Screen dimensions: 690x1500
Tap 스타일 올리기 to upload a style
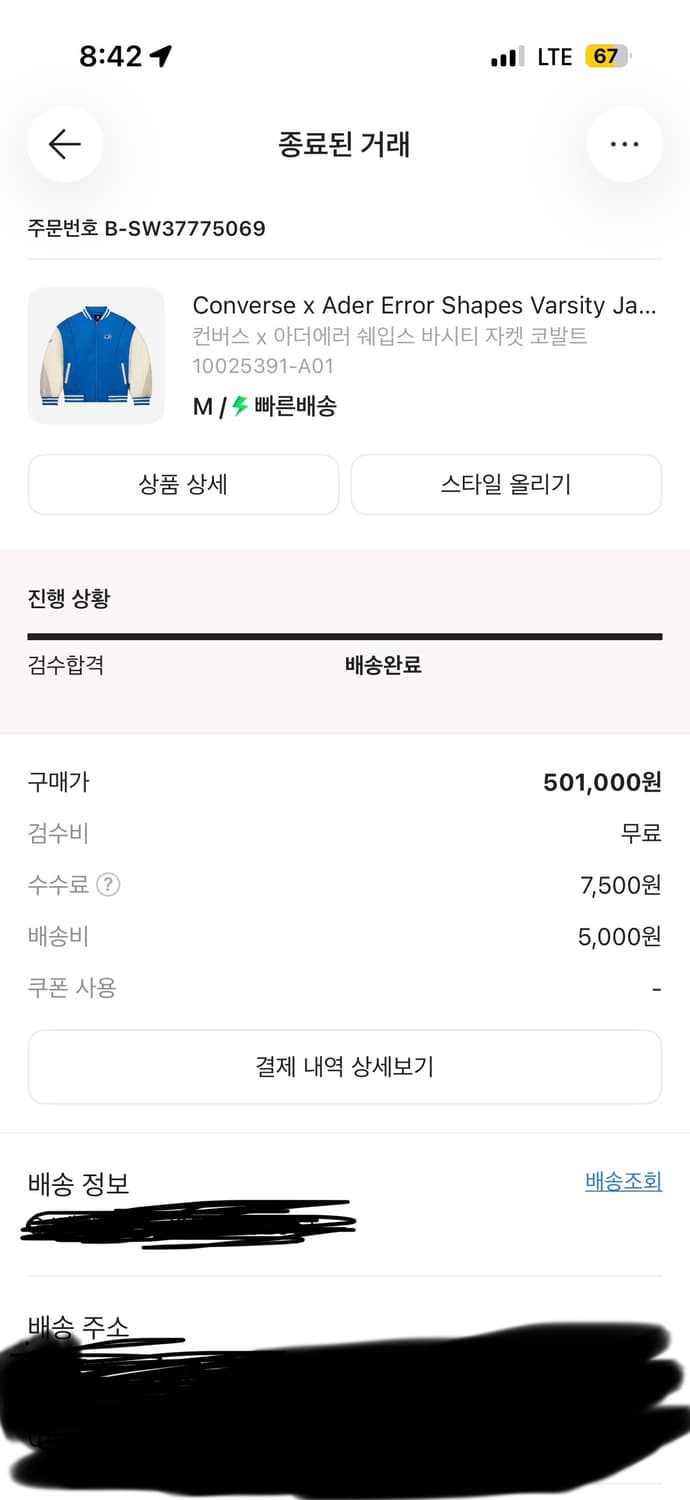(x=506, y=484)
